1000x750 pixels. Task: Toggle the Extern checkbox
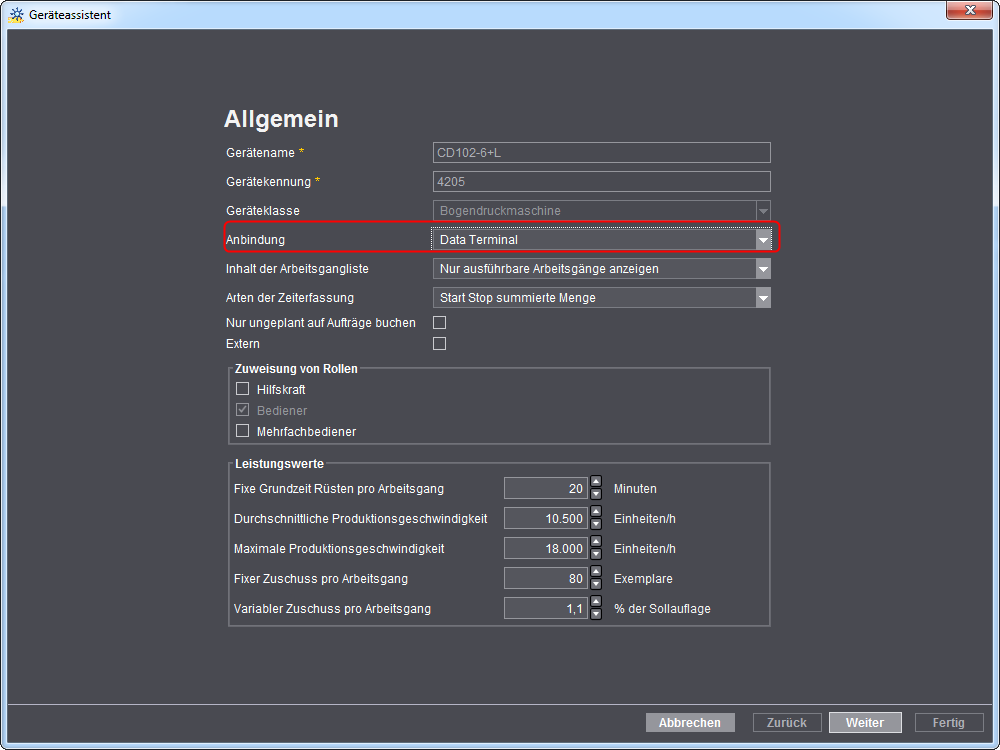point(439,344)
